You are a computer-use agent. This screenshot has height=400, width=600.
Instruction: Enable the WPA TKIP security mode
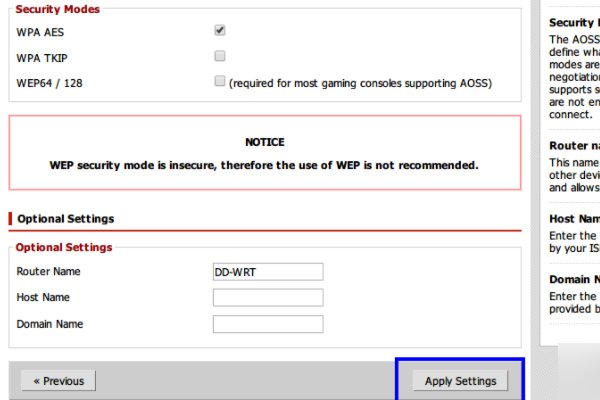(x=220, y=56)
